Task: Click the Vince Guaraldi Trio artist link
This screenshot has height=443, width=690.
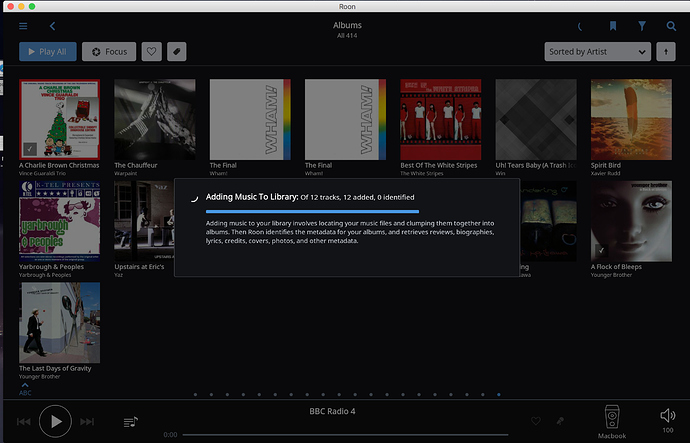Action: 42,173
